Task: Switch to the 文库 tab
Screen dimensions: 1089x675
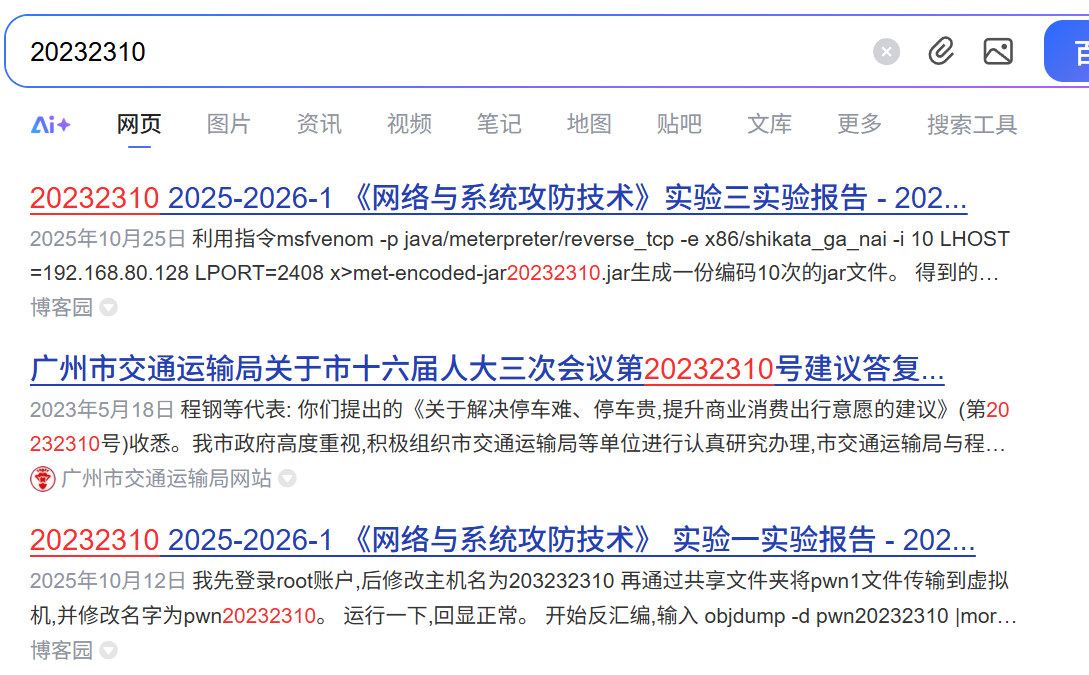Action: pyautogui.click(x=769, y=124)
